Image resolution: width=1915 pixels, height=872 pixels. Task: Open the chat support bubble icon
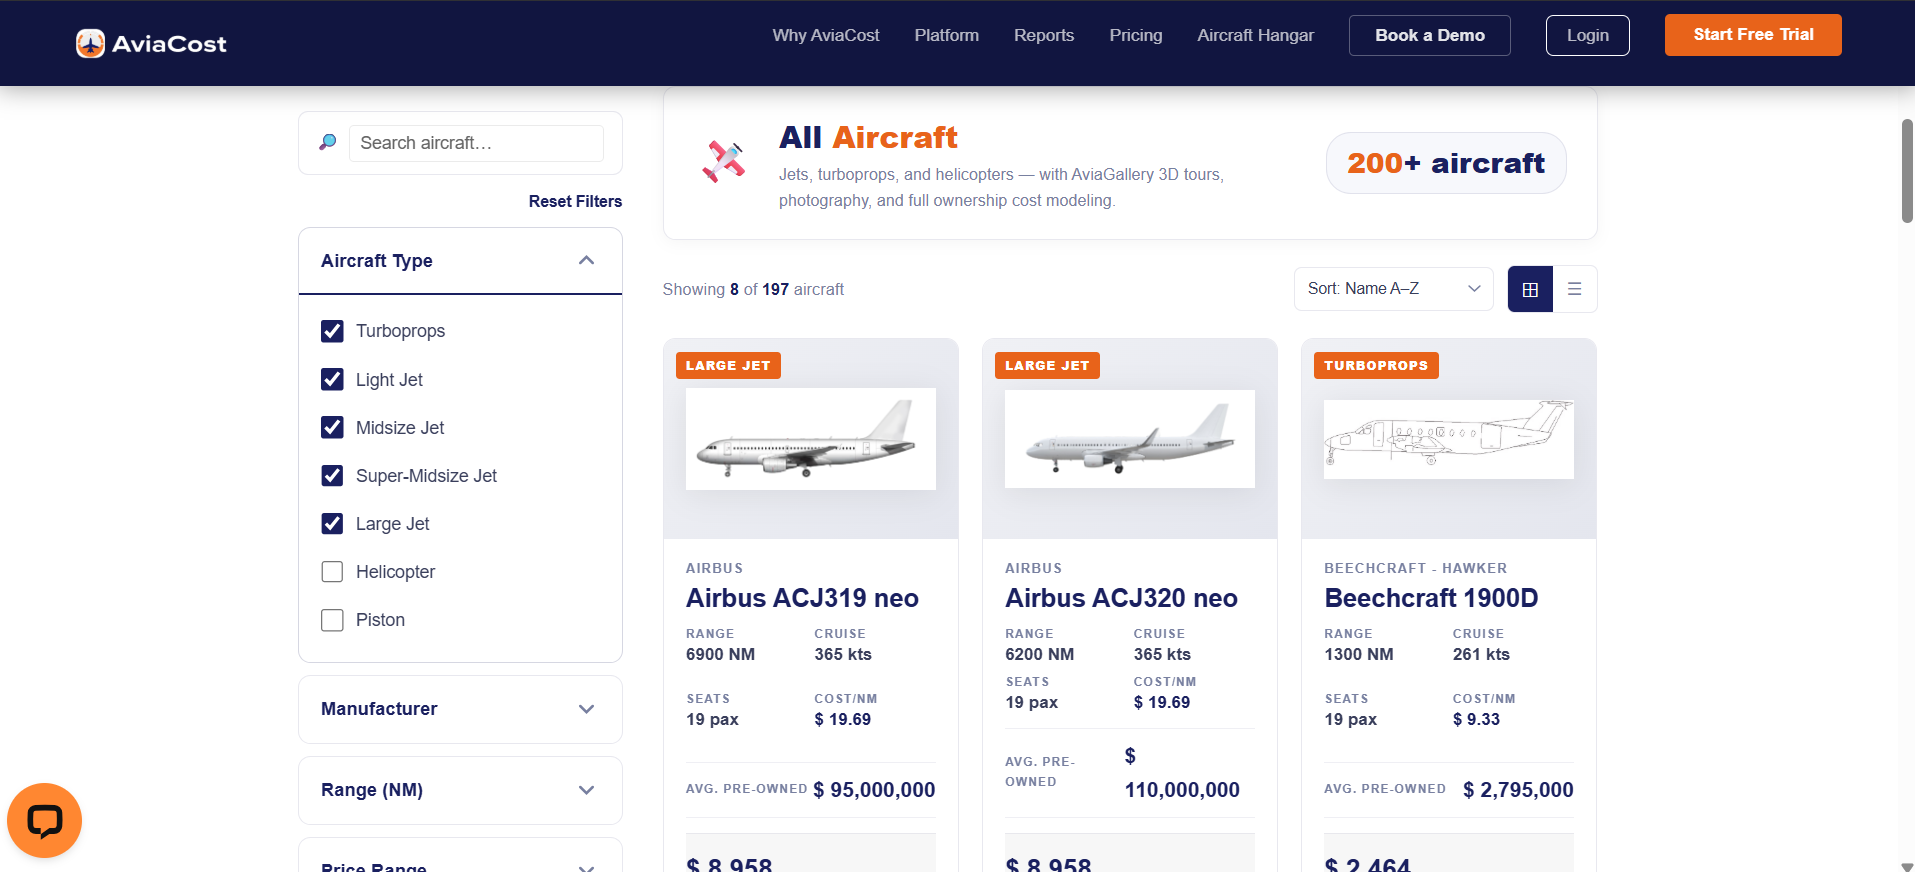coord(44,820)
